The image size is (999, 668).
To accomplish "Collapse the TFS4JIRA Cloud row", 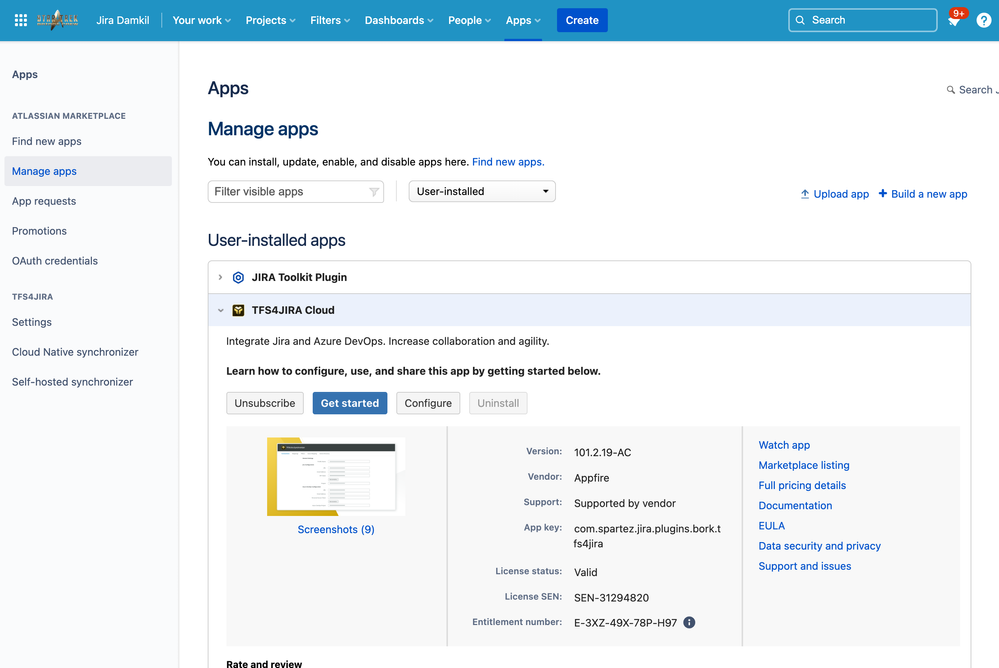I will (220, 310).
